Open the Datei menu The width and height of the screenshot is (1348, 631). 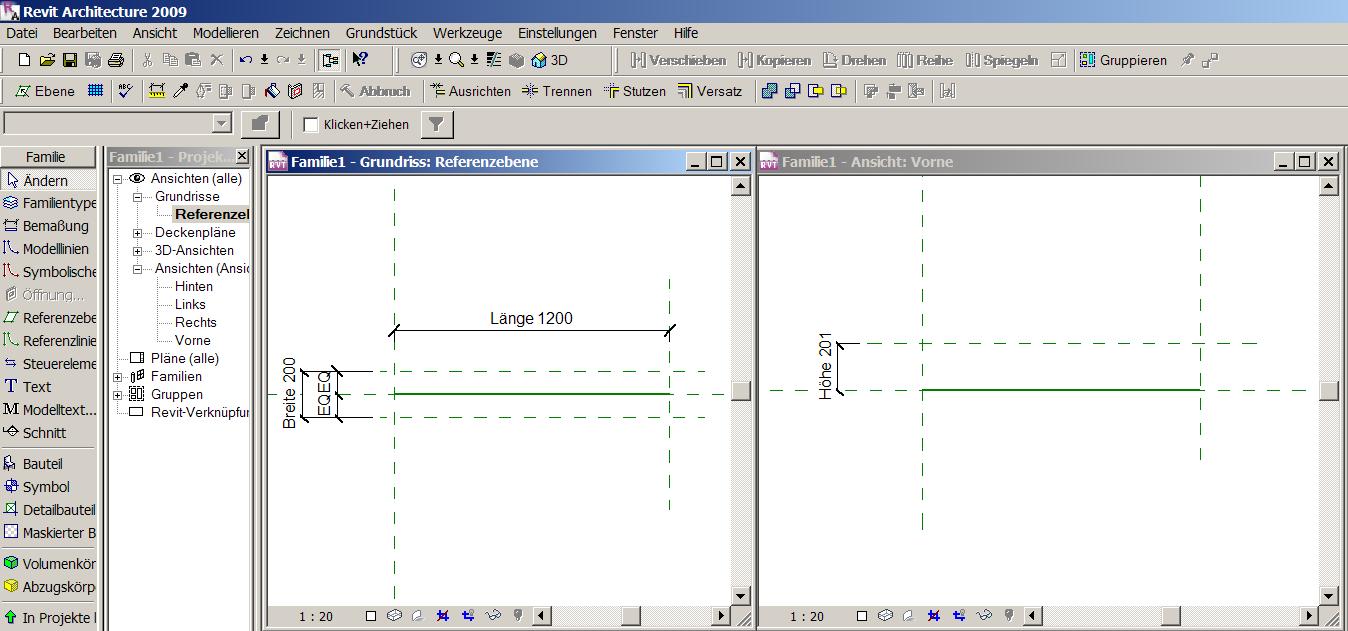(x=21, y=33)
